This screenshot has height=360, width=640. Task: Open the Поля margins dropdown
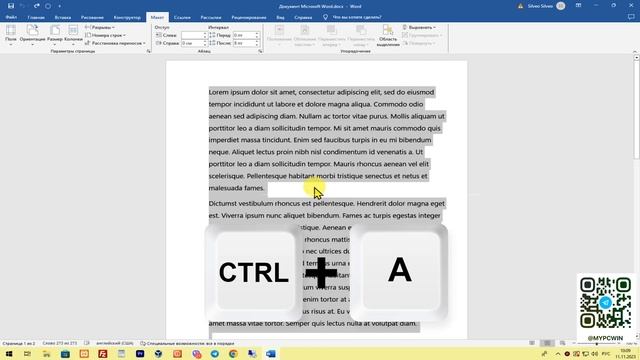click(11, 35)
